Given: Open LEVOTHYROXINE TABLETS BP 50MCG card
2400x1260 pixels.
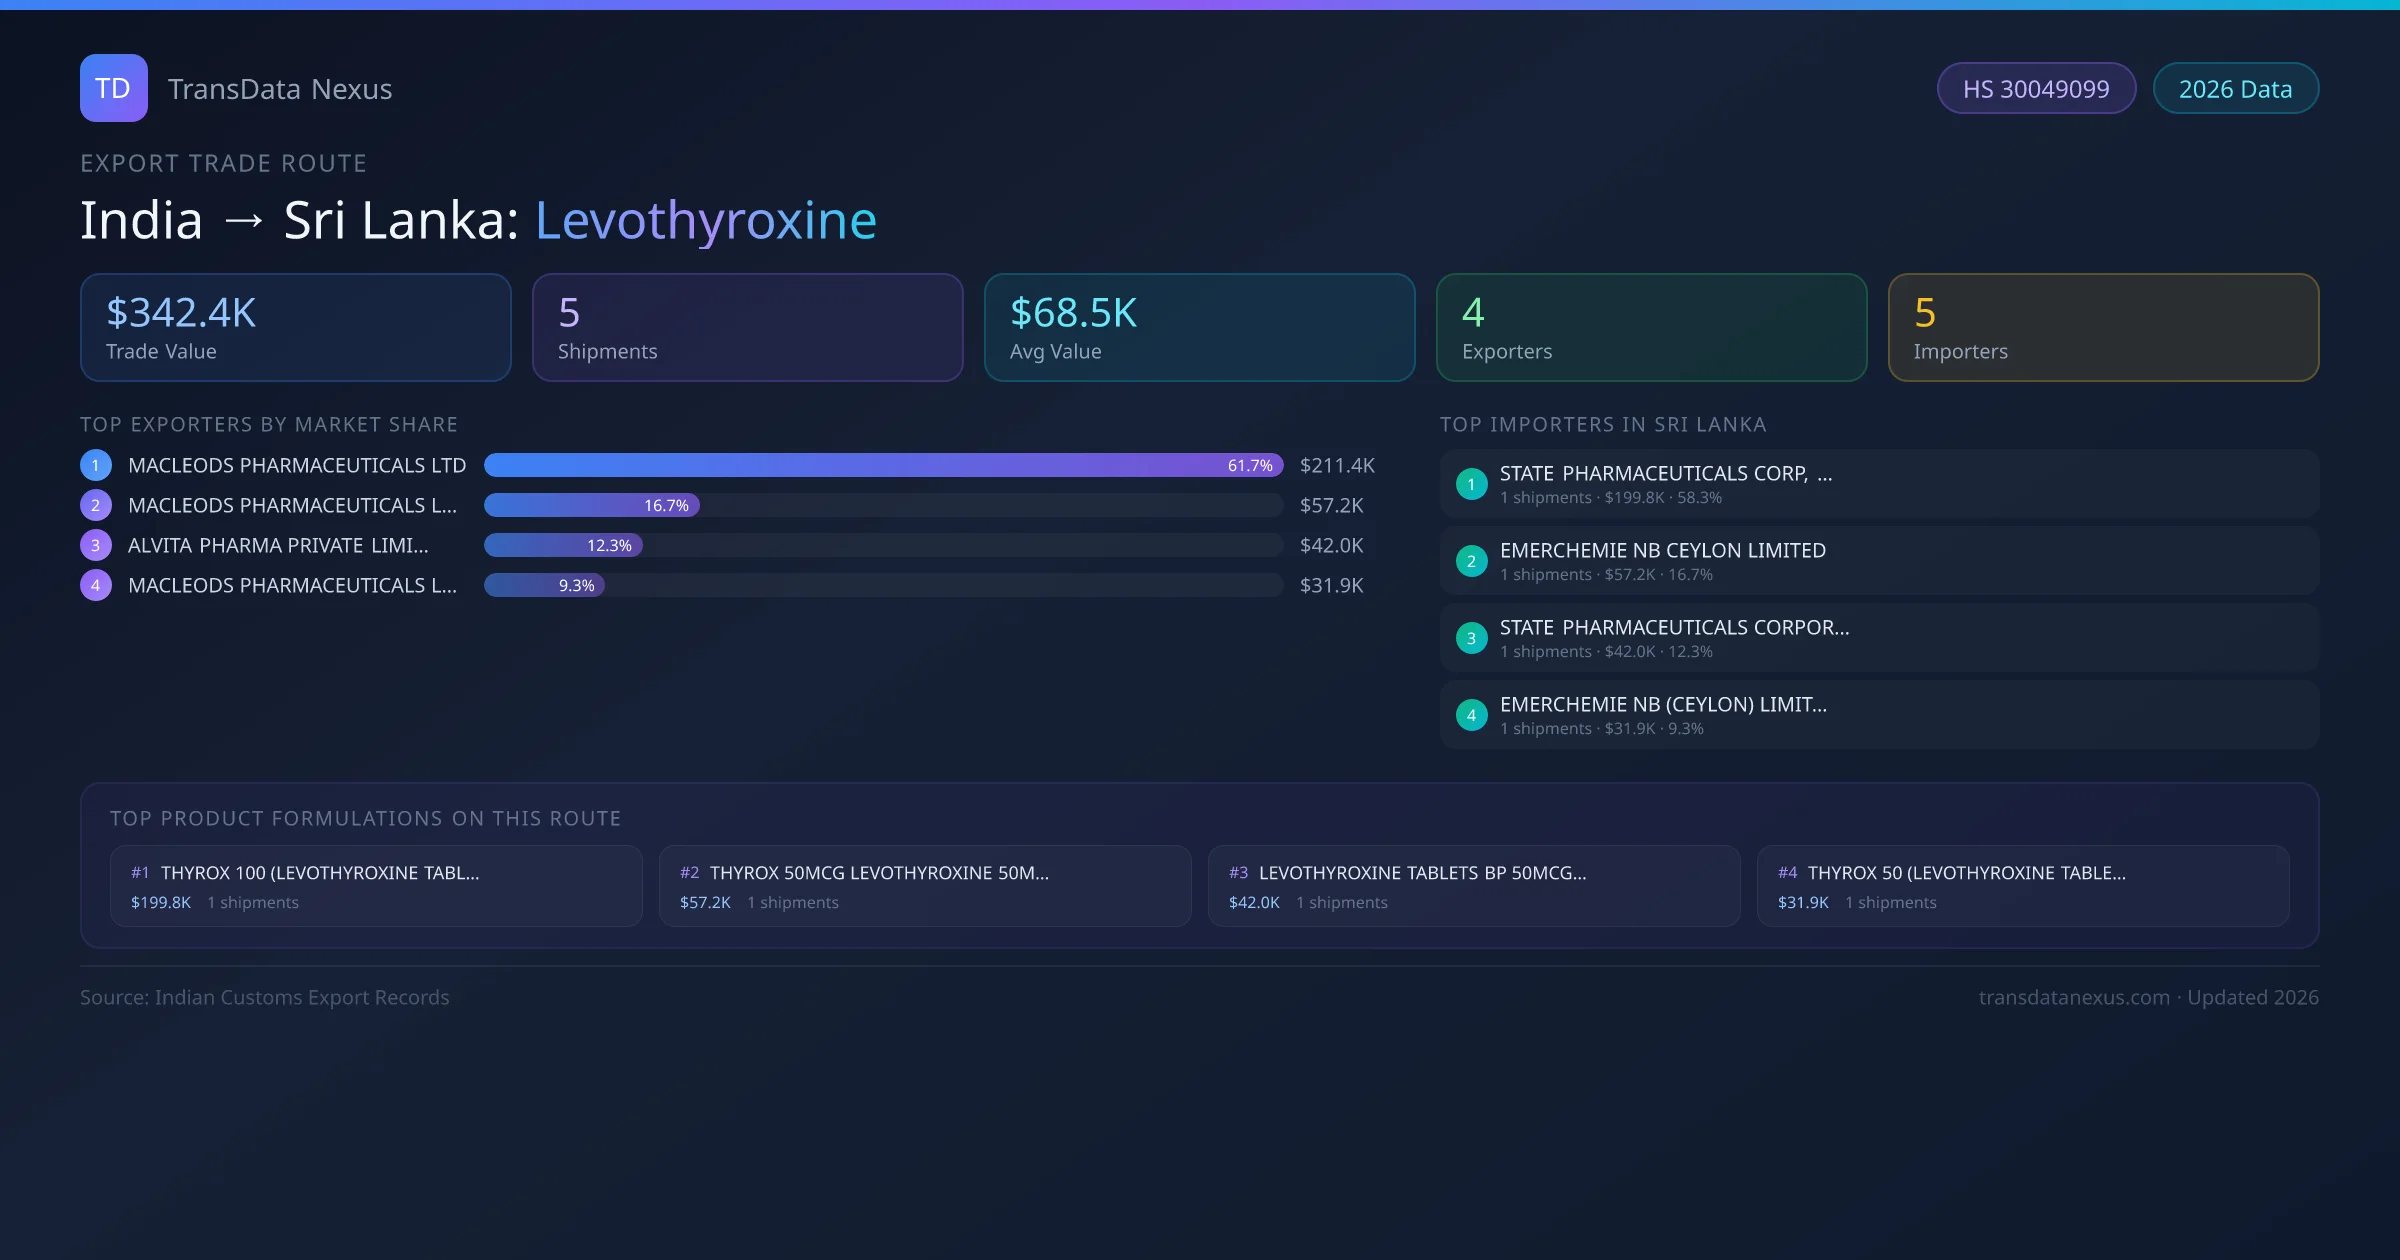Looking at the screenshot, I should 1473,886.
